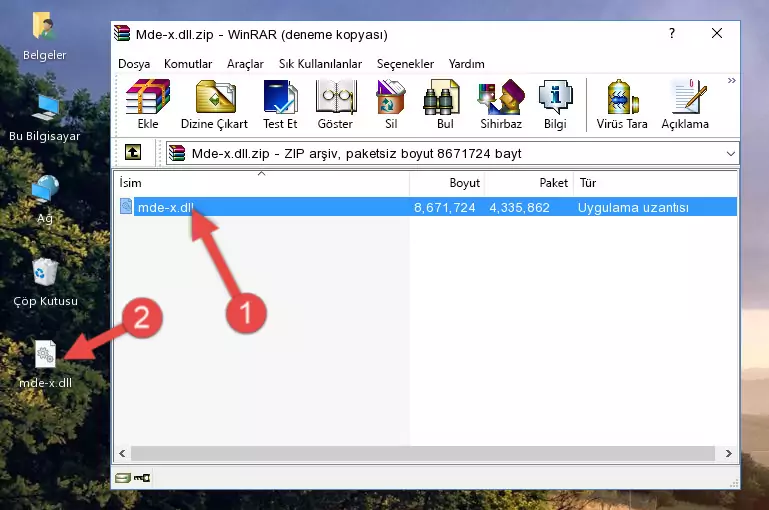
Task: Click the Ekle (add) toolbar icon
Action: [148, 104]
